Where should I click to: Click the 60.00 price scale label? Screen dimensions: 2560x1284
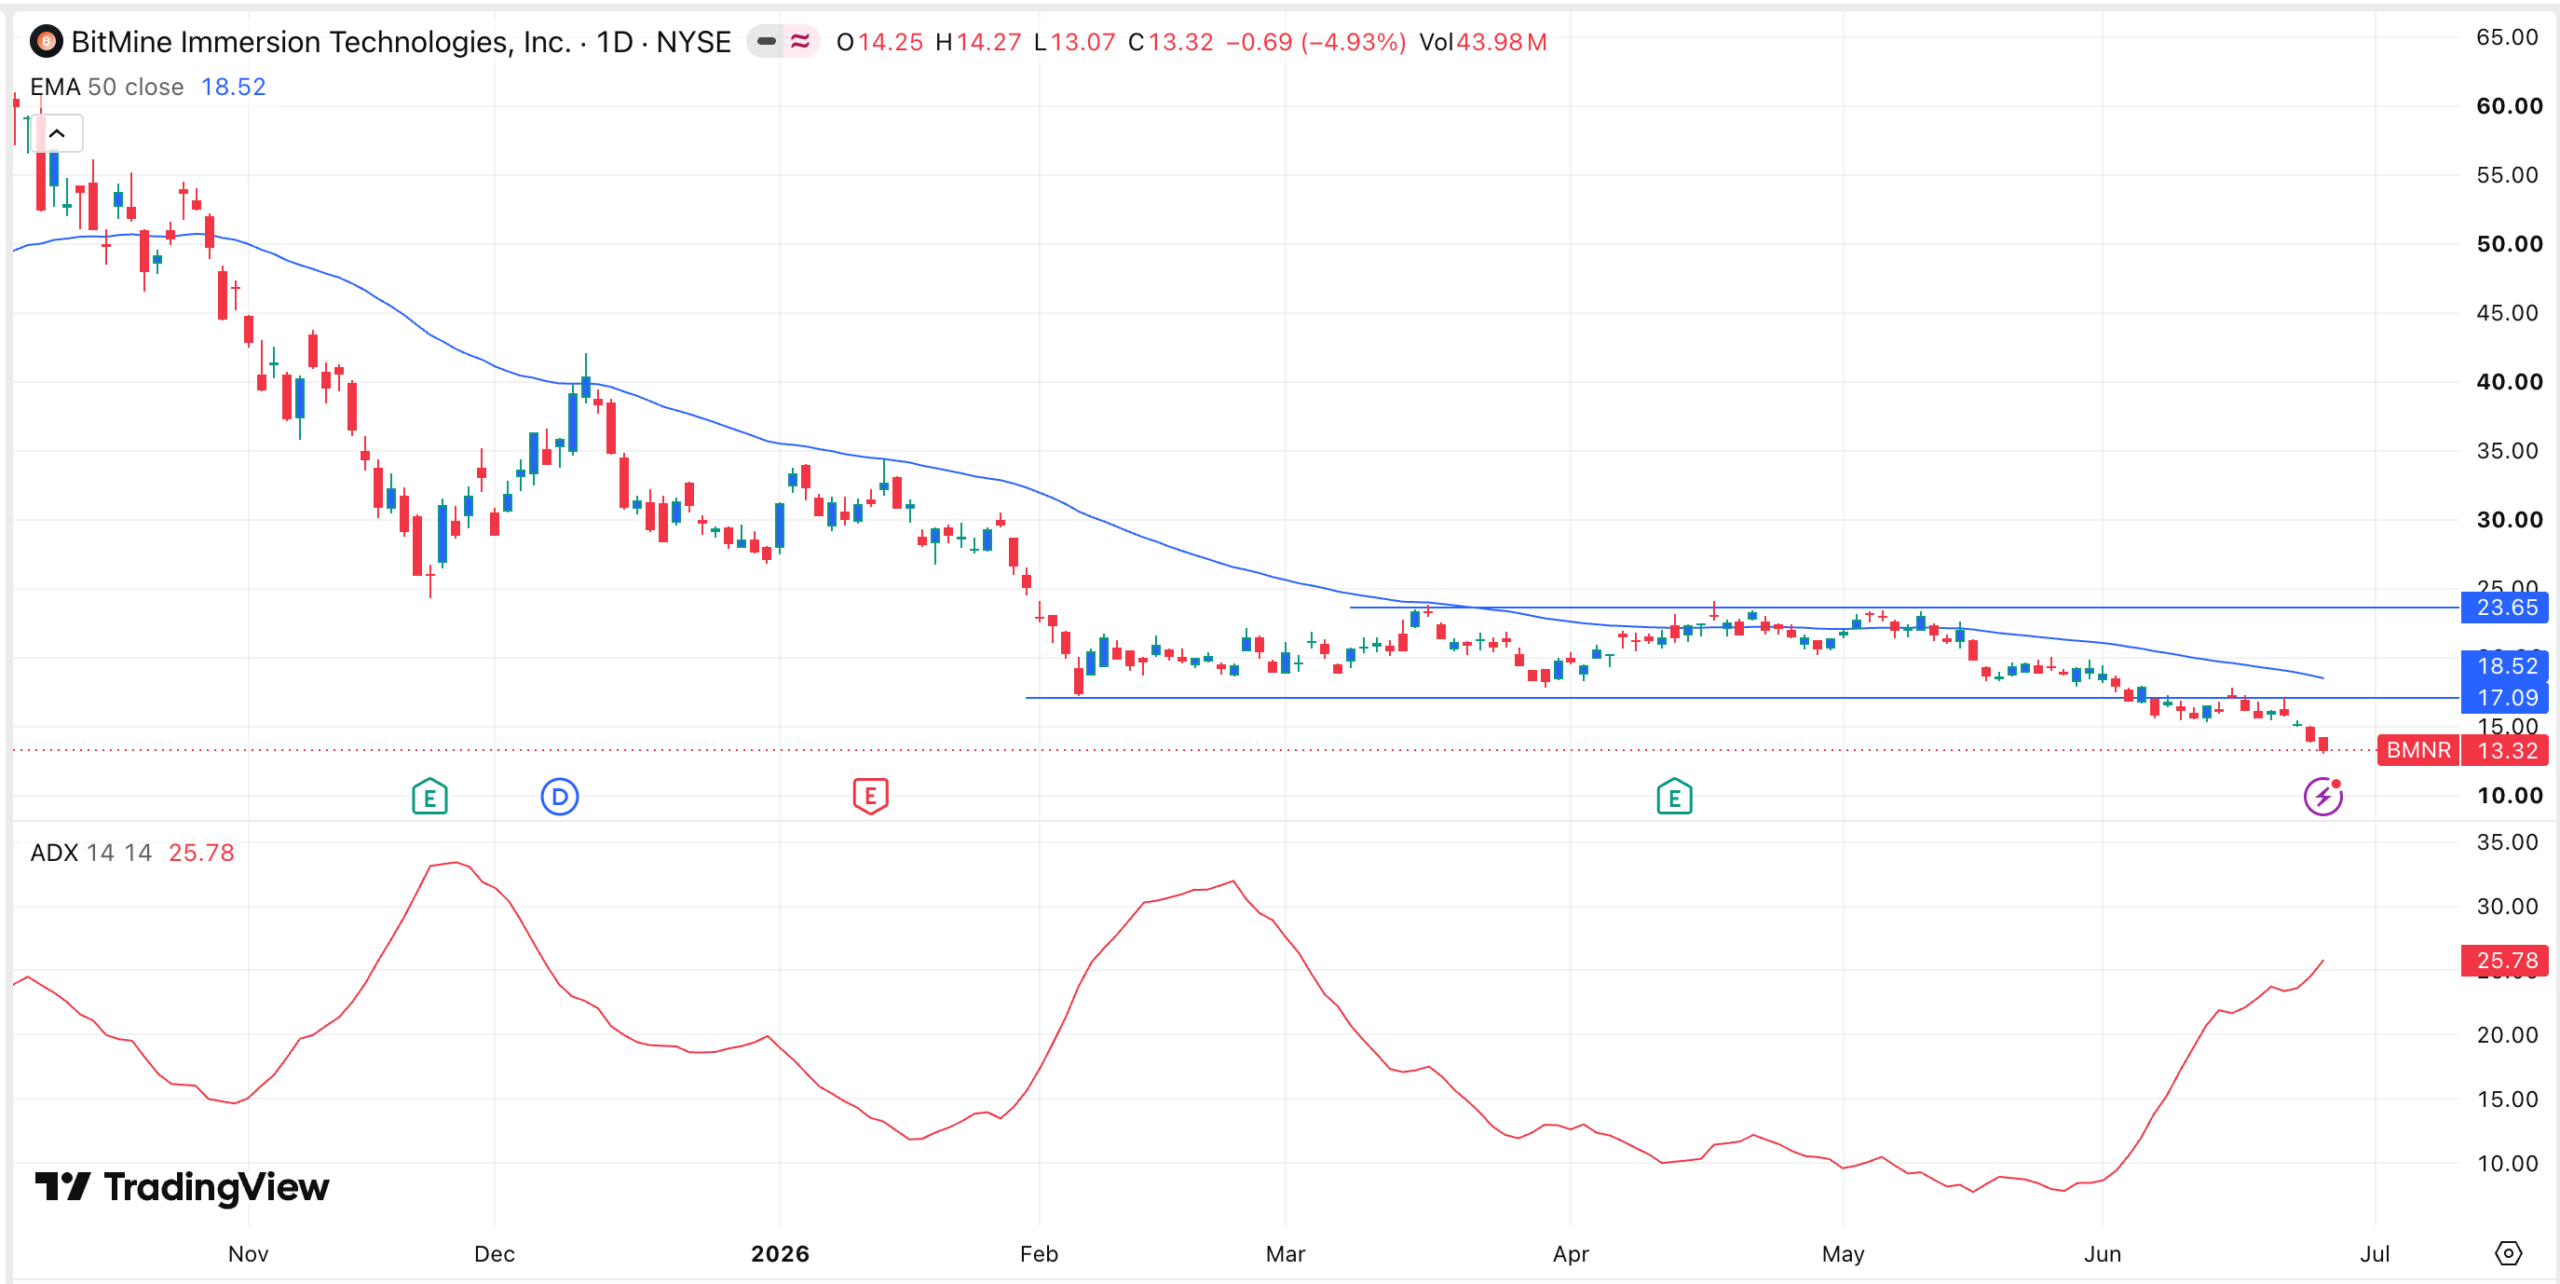[2509, 106]
